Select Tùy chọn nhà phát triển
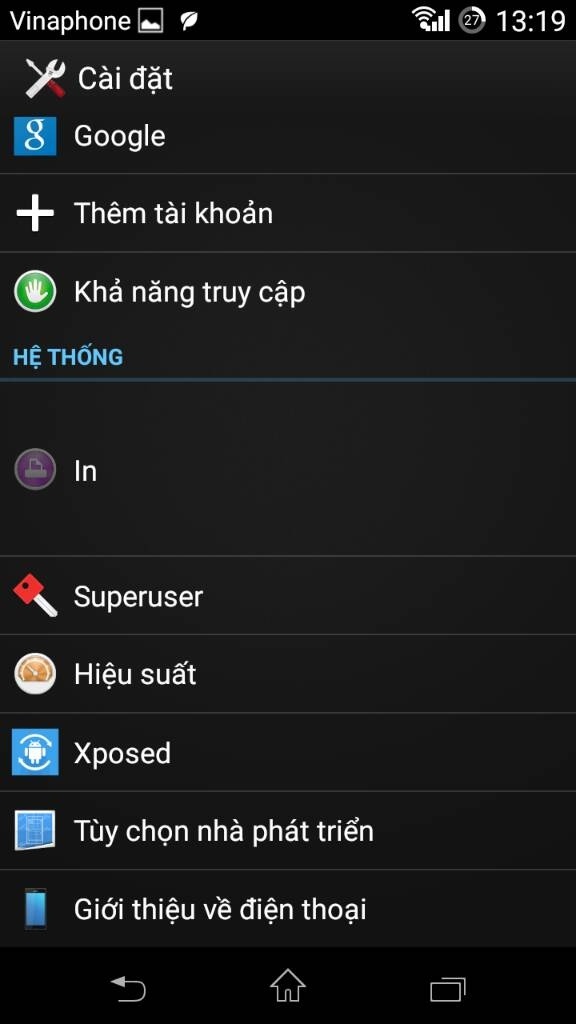 (288, 831)
